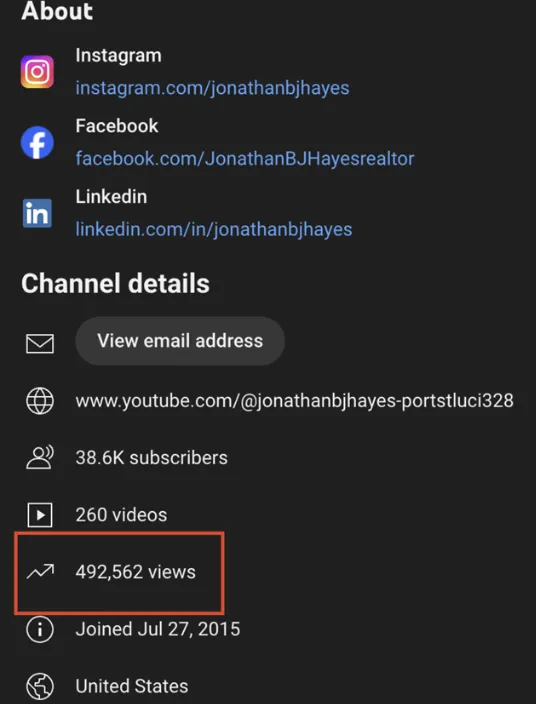
Task: Click the 38.6K subscribers text
Action: (x=152, y=458)
